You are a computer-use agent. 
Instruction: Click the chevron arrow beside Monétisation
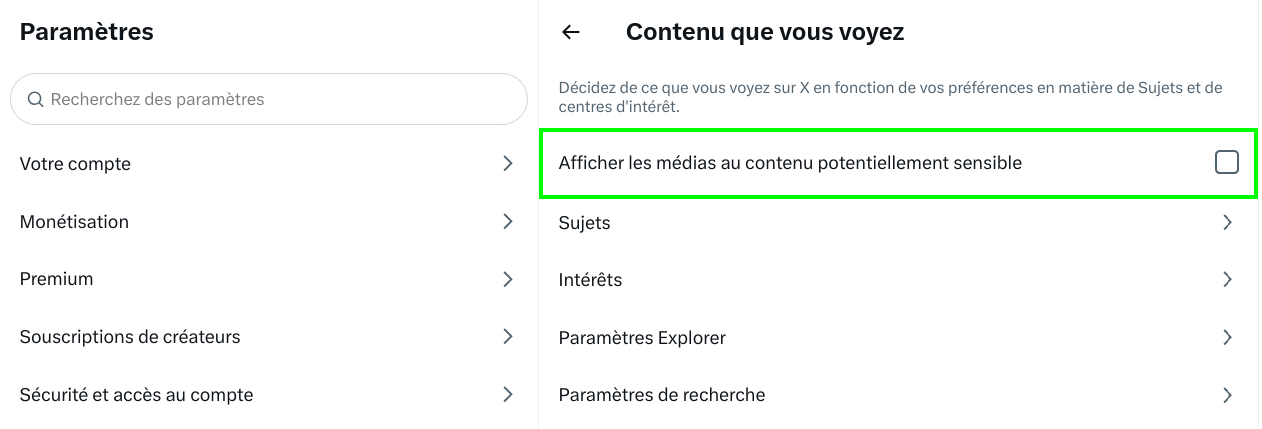508,221
